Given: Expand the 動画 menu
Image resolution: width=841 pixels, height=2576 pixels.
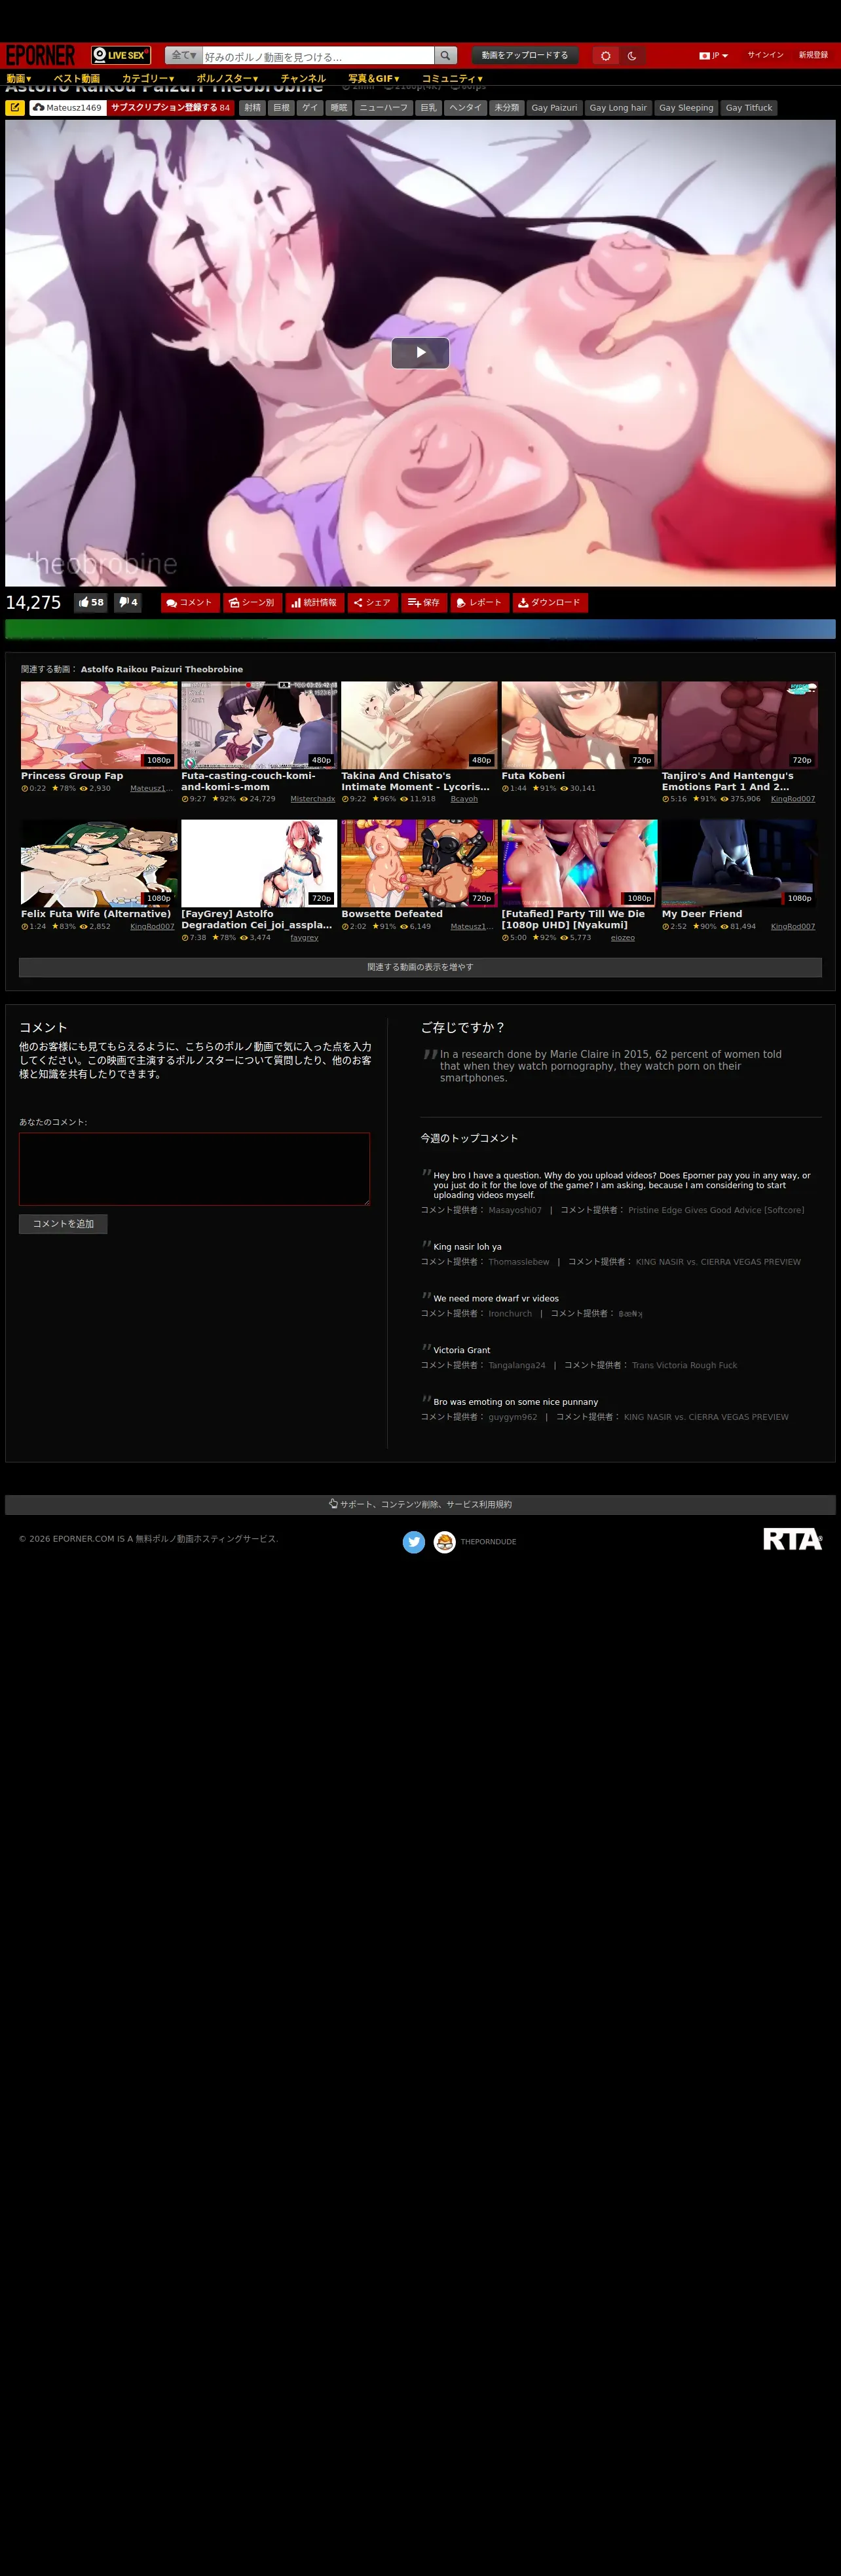Looking at the screenshot, I should pyautogui.click(x=19, y=78).
